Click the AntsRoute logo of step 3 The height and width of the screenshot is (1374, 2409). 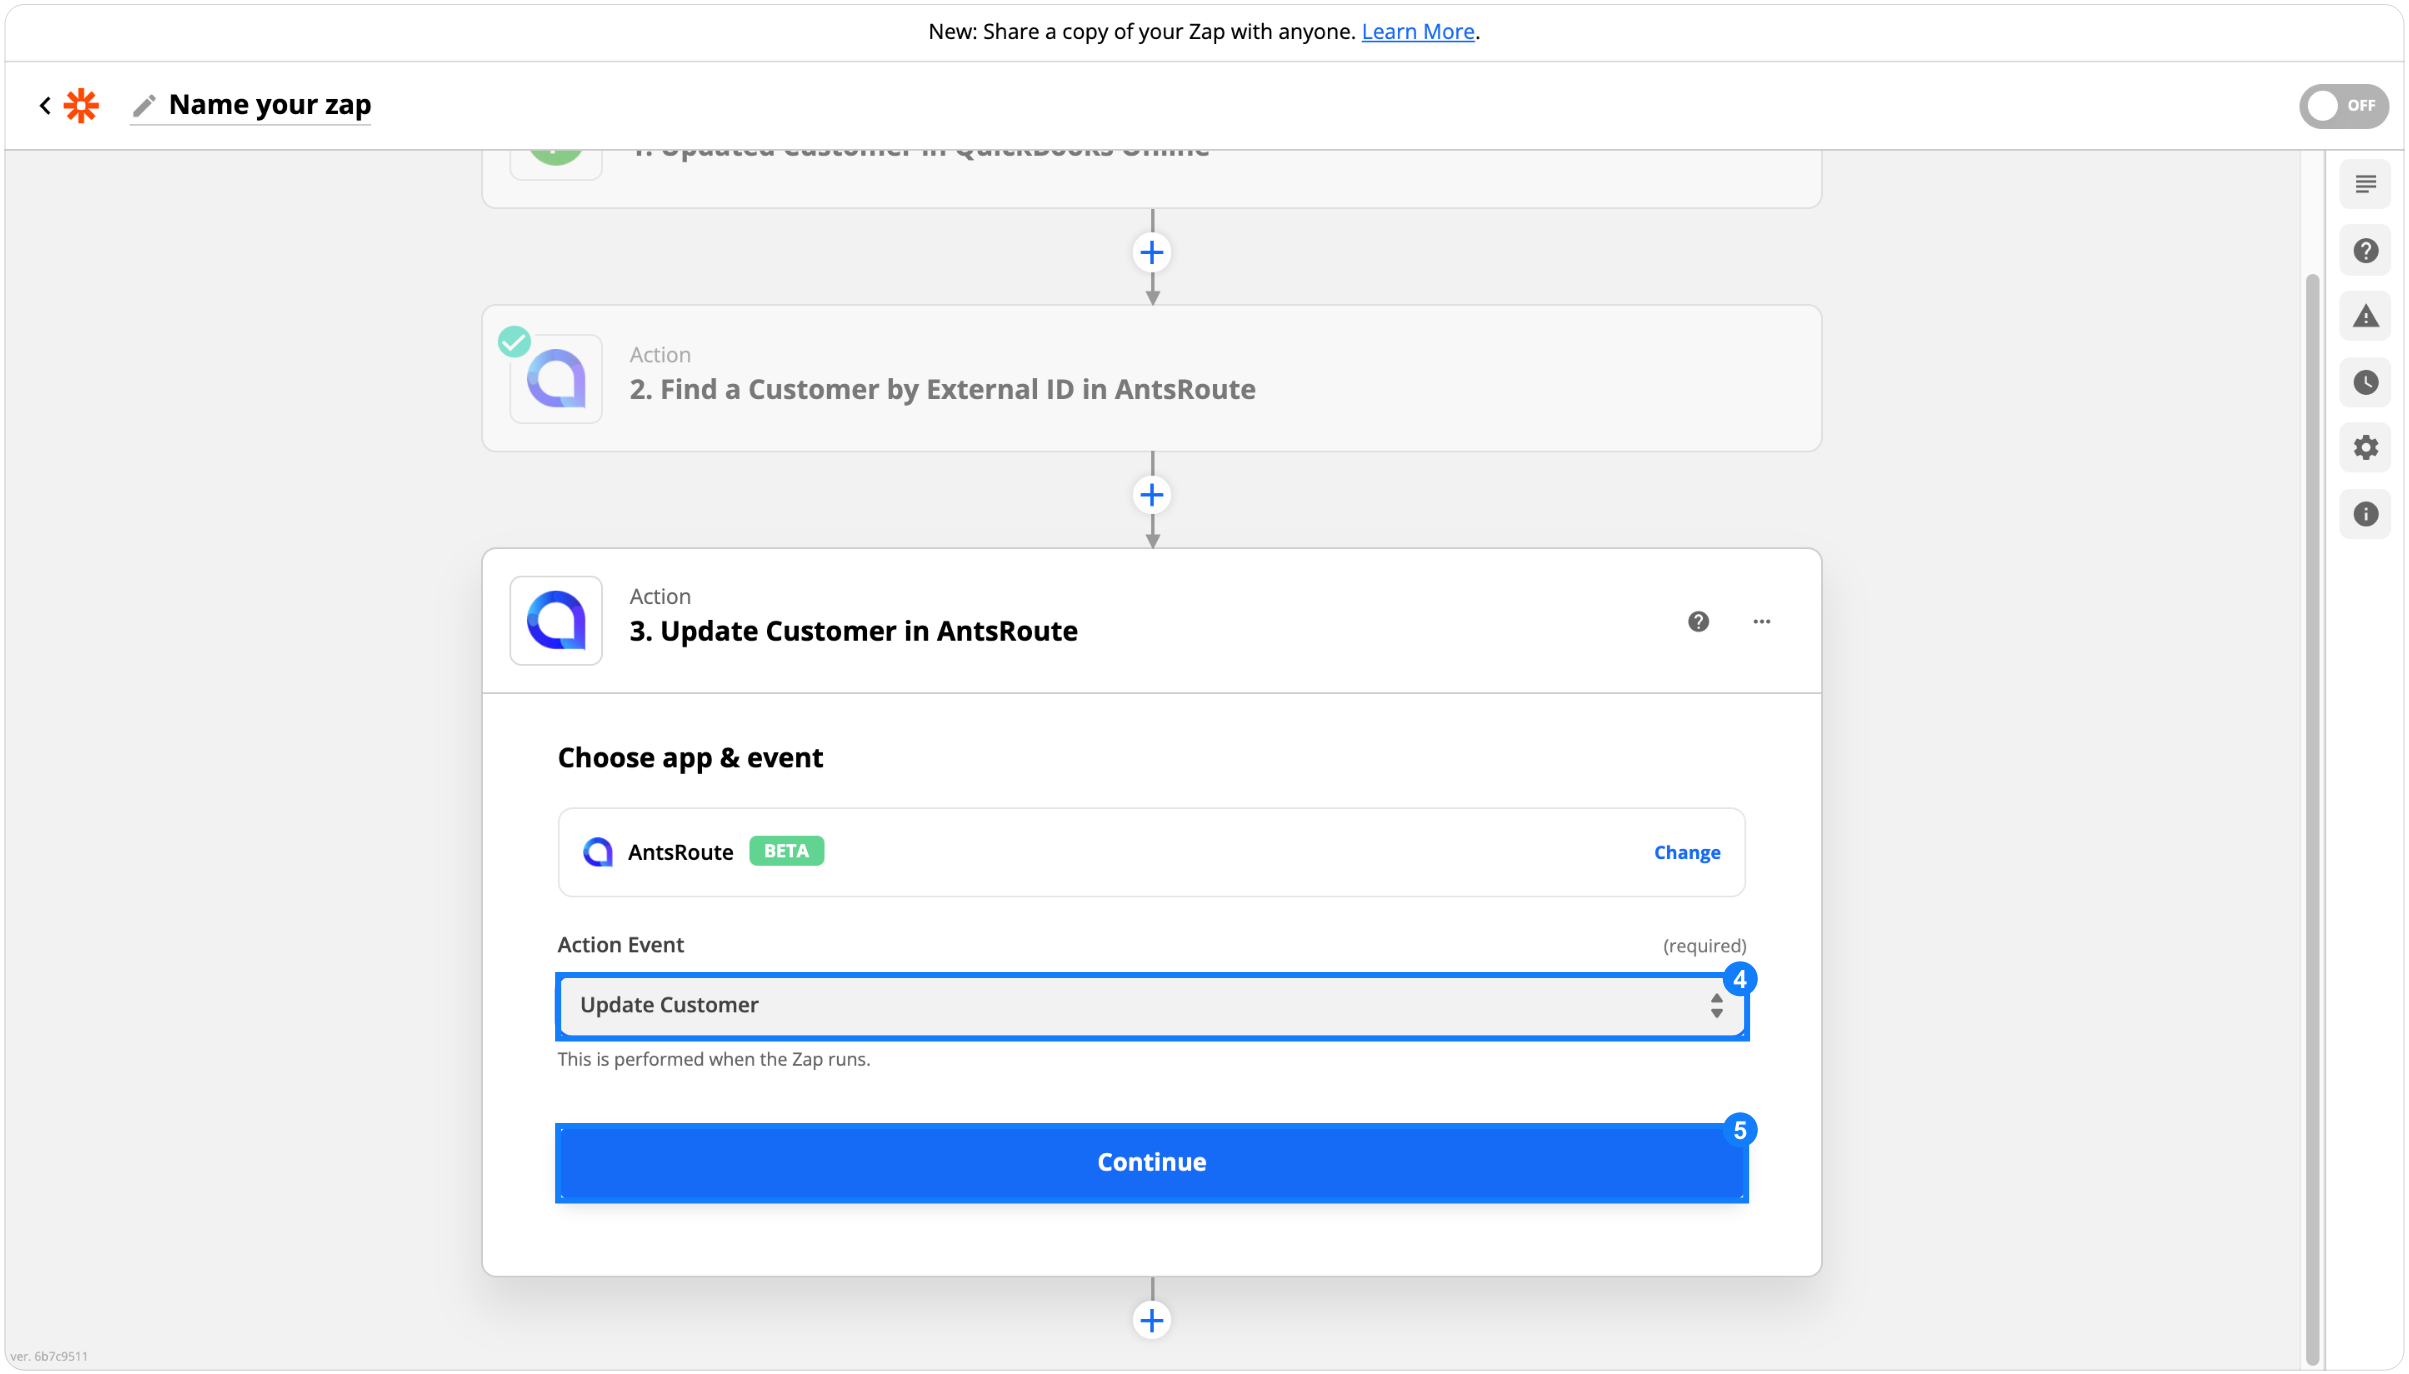[556, 620]
